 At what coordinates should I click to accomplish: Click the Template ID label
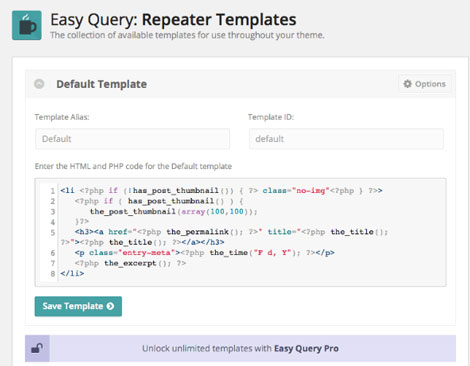[x=271, y=117]
